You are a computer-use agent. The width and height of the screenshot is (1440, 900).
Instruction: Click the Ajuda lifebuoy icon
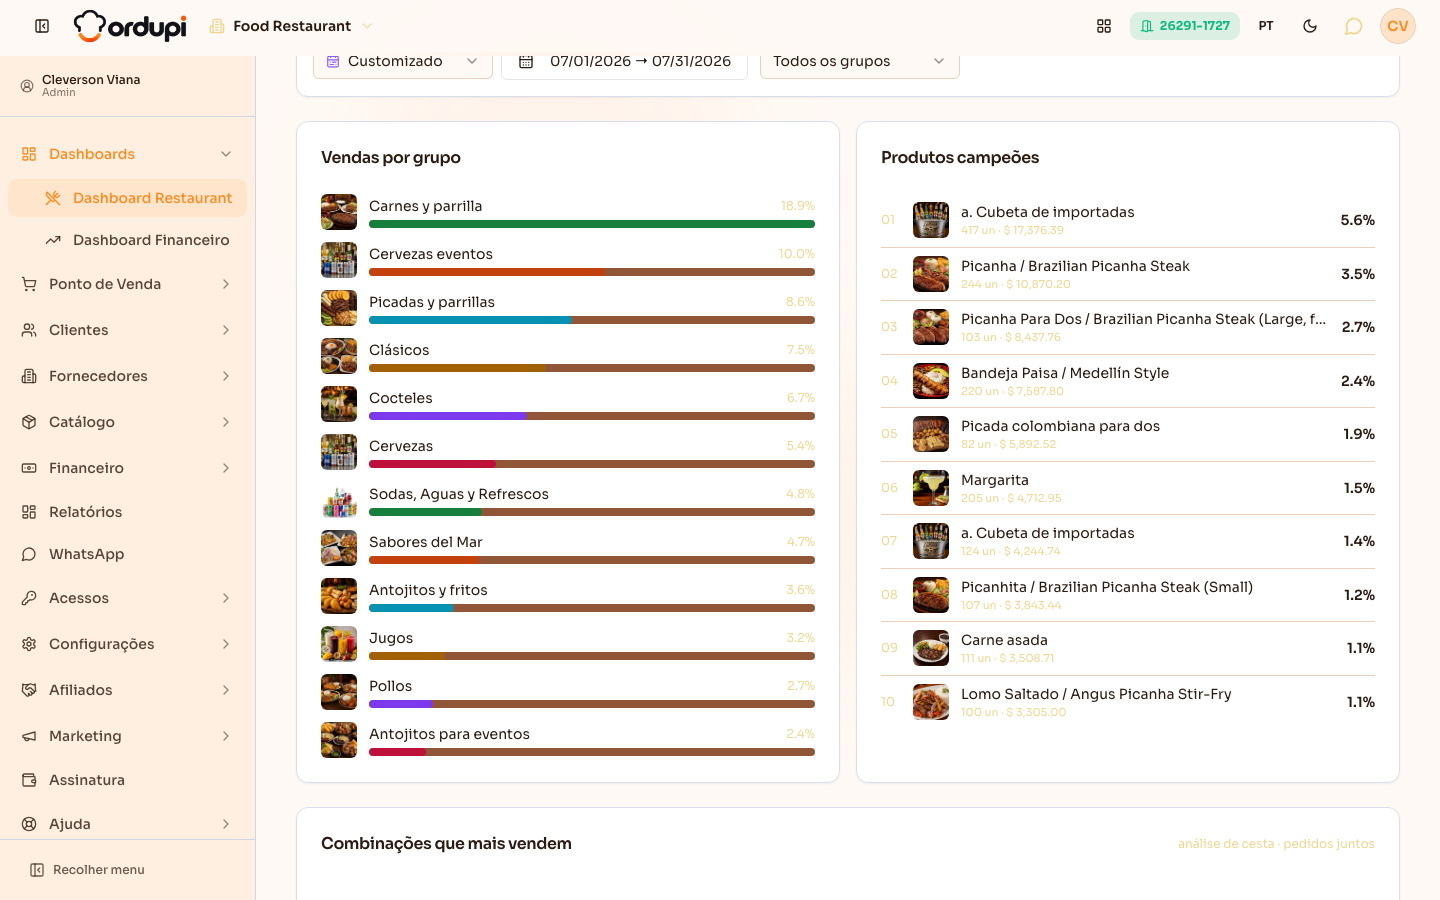click(29, 824)
